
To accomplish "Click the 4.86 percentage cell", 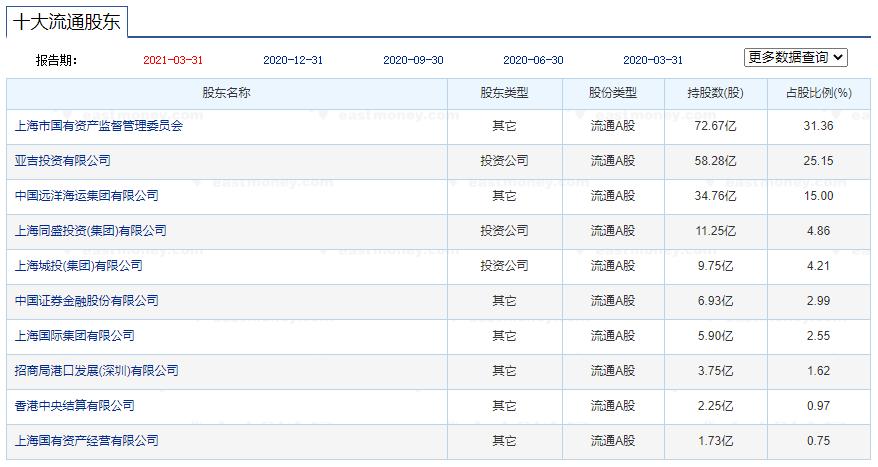I will [819, 231].
